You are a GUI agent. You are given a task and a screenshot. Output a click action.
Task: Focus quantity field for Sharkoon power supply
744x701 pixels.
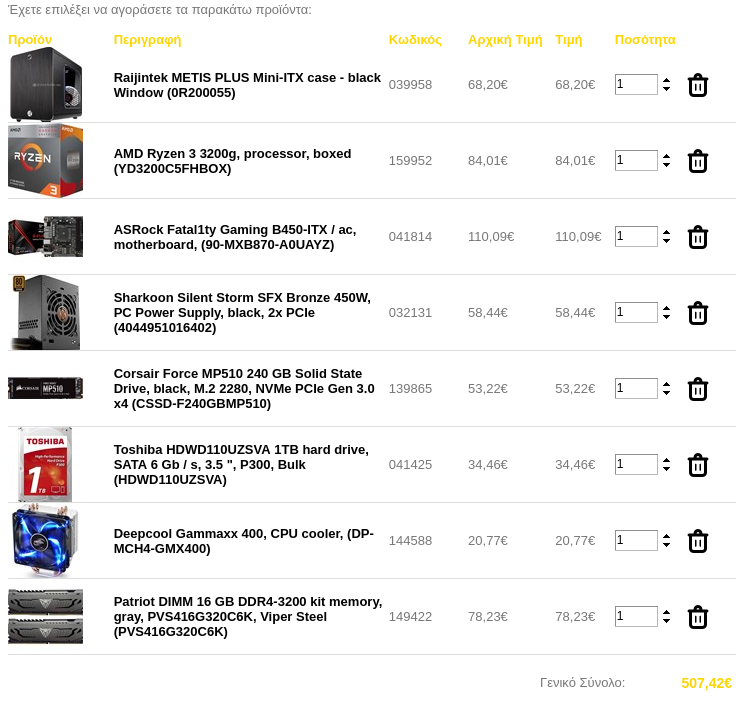(x=636, y=312)
